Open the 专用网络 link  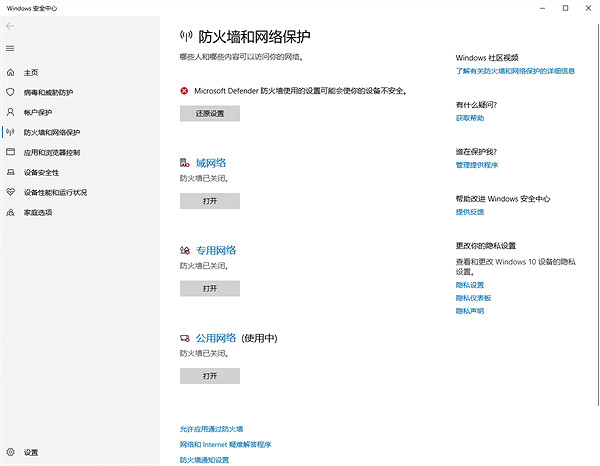point(215,250)
